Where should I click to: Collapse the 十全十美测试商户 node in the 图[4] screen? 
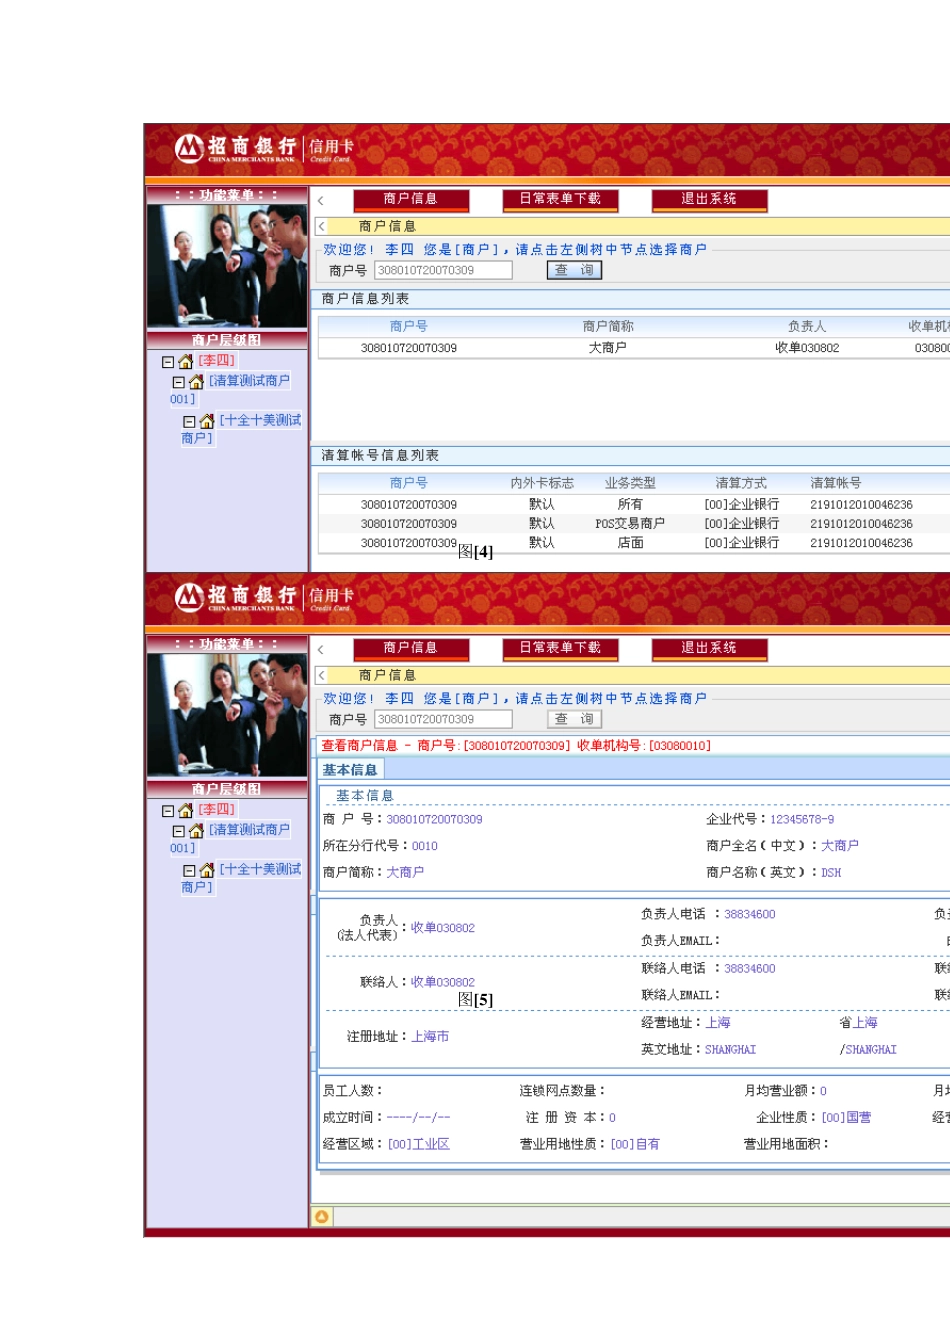click(x=189, y=422)
